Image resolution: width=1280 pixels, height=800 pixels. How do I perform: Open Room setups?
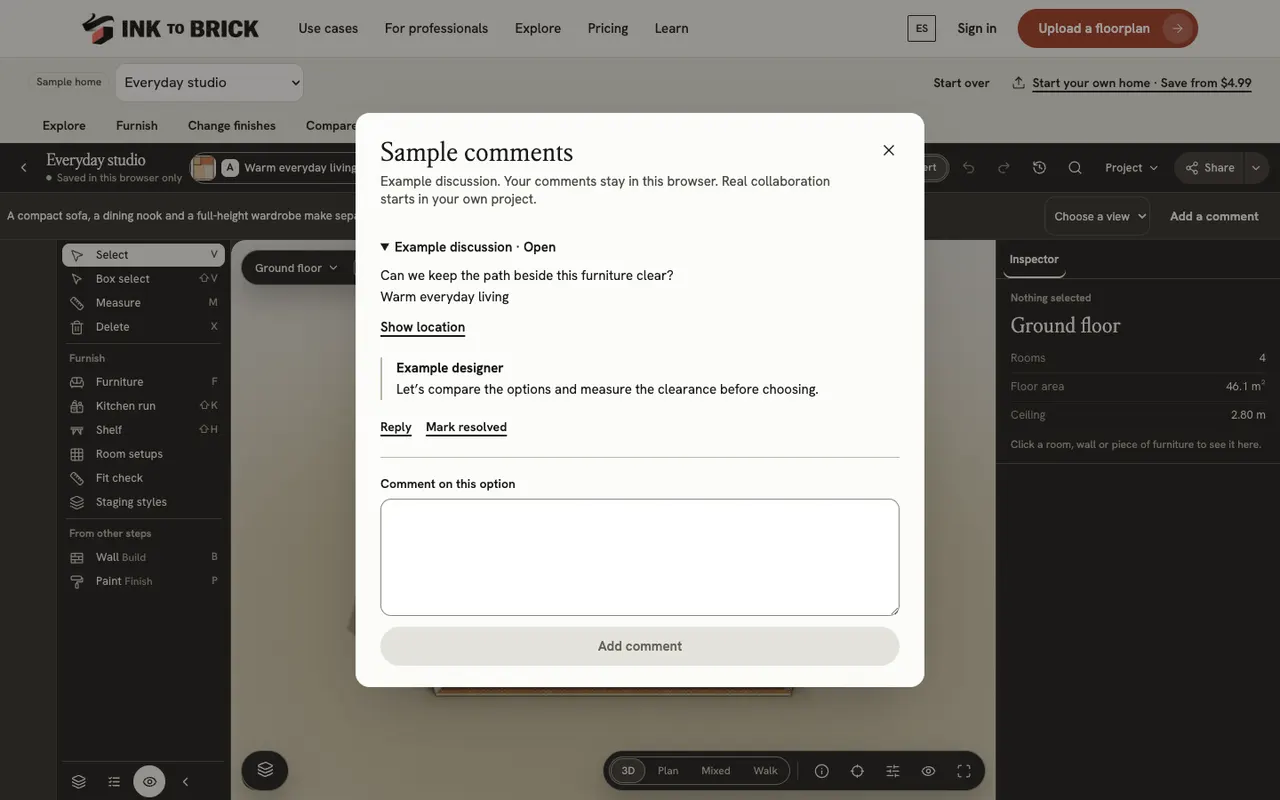[x=143, y=454]
